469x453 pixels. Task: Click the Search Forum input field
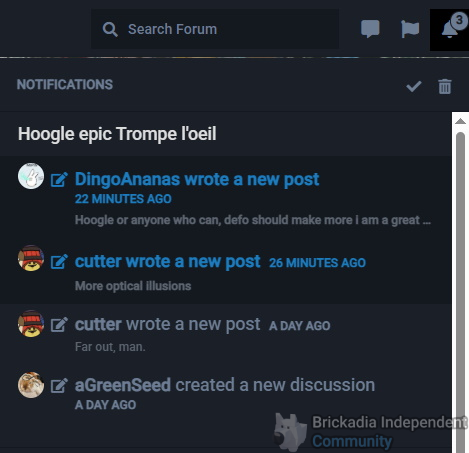215,29
